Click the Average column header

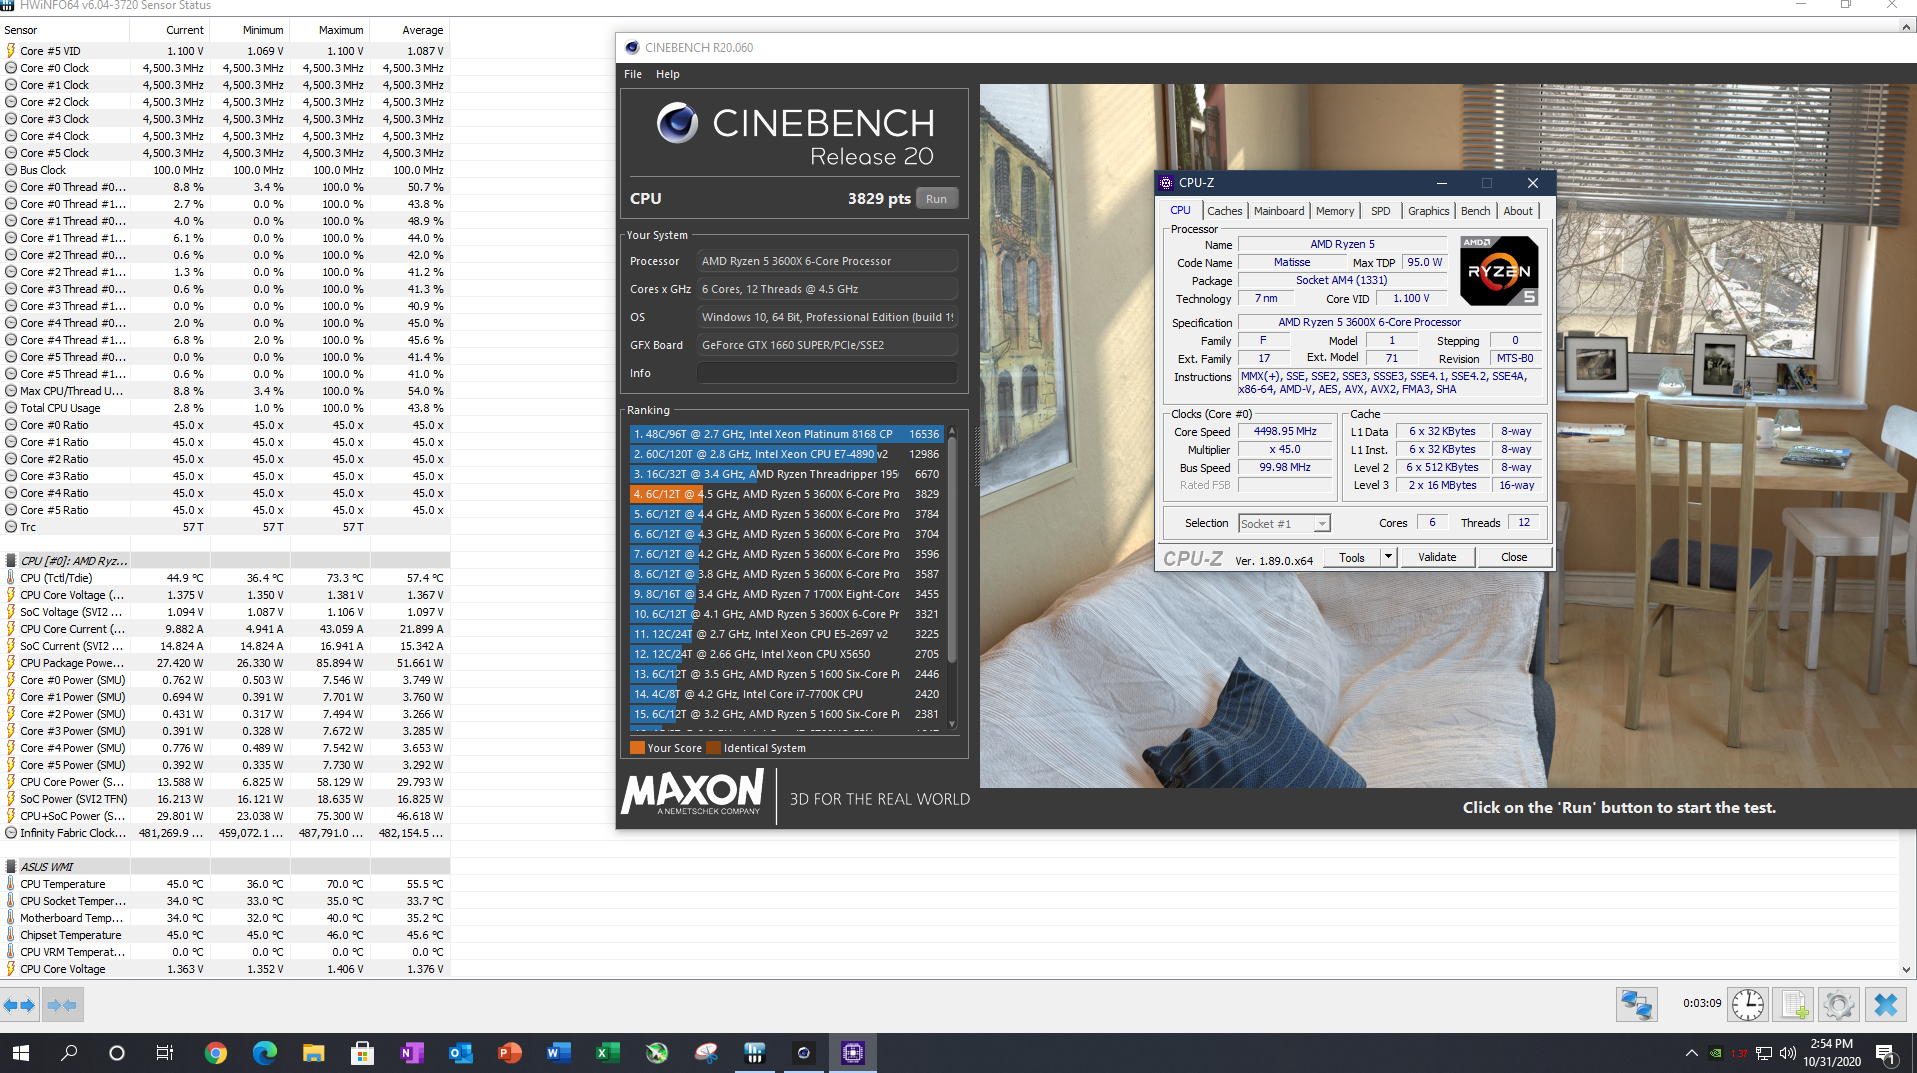(x=410, y=30)
